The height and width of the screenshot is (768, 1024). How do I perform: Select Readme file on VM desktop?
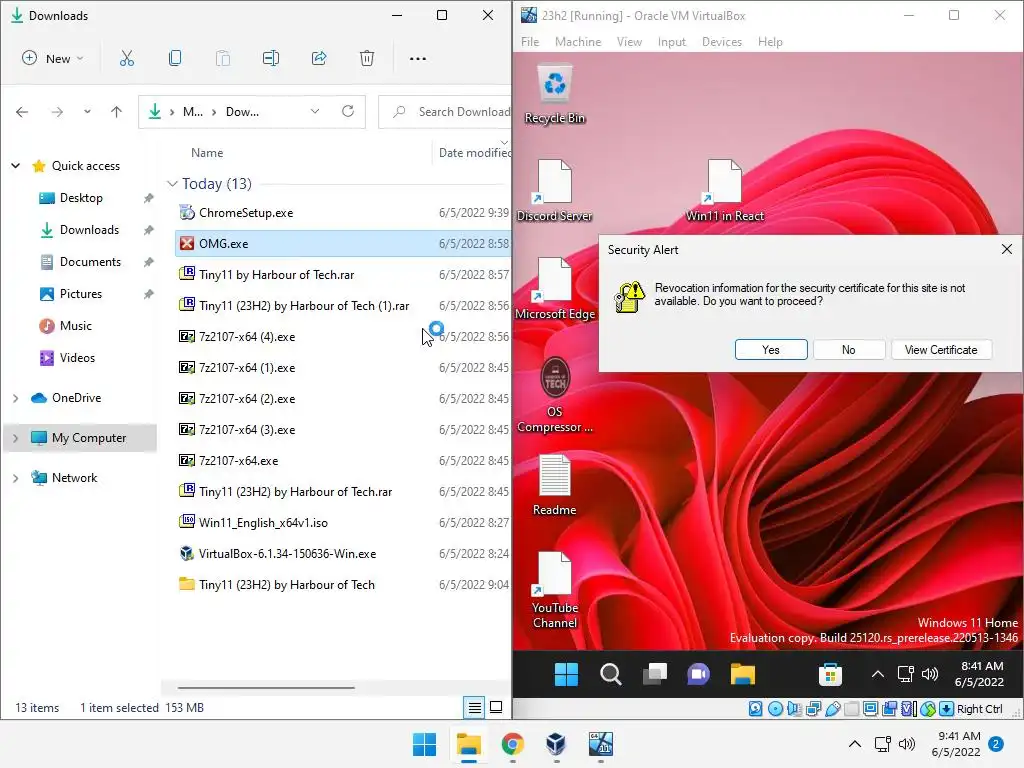(x=554, y=485)
